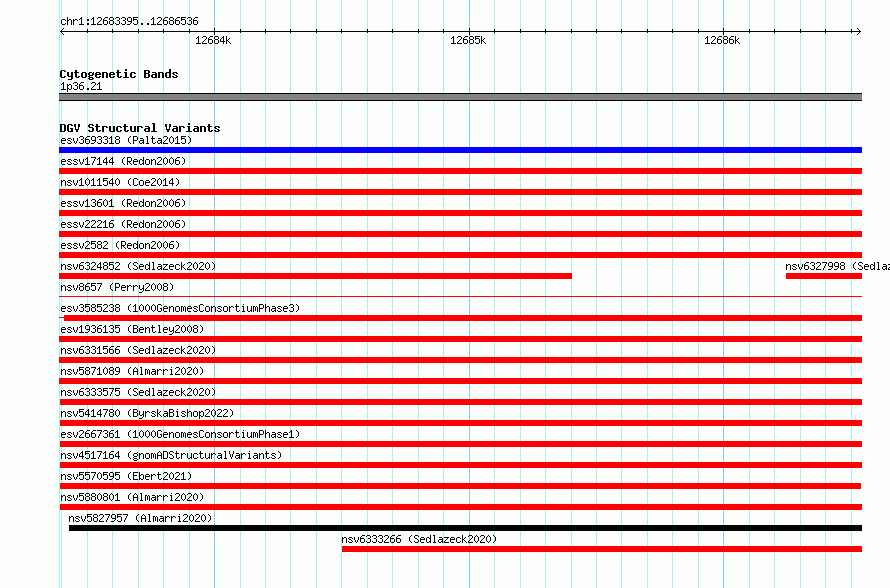Image resolution: width=890 pixels, height=588 pixels.
Task: Click the chr1:12683395..12686536 region label
Action: click(x=129, y=21)
